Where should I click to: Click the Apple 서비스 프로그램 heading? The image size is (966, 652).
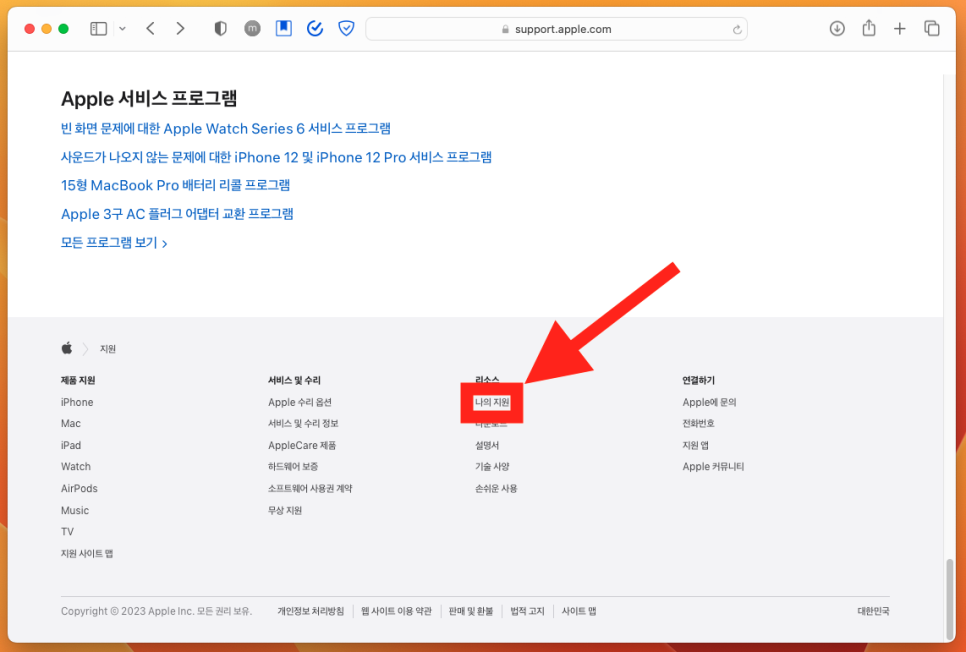[149, 99]
